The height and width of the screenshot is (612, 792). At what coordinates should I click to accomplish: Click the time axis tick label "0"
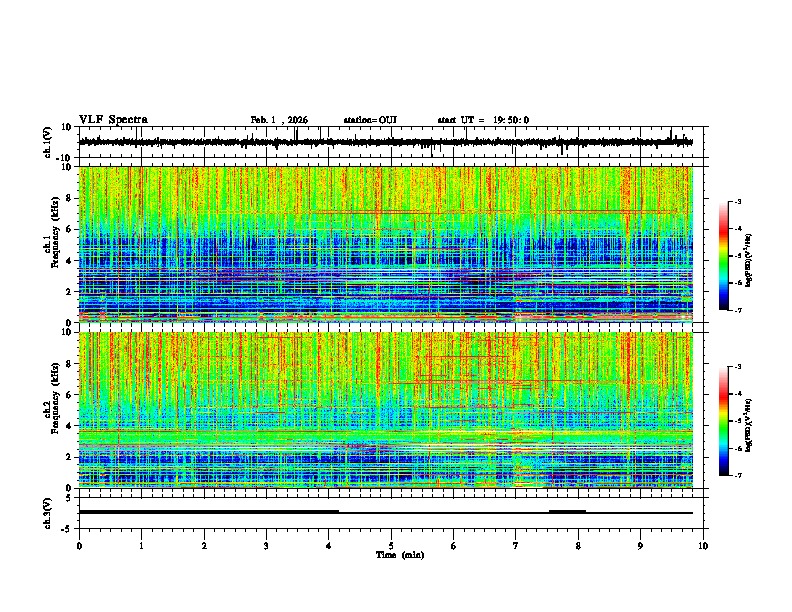79,546
